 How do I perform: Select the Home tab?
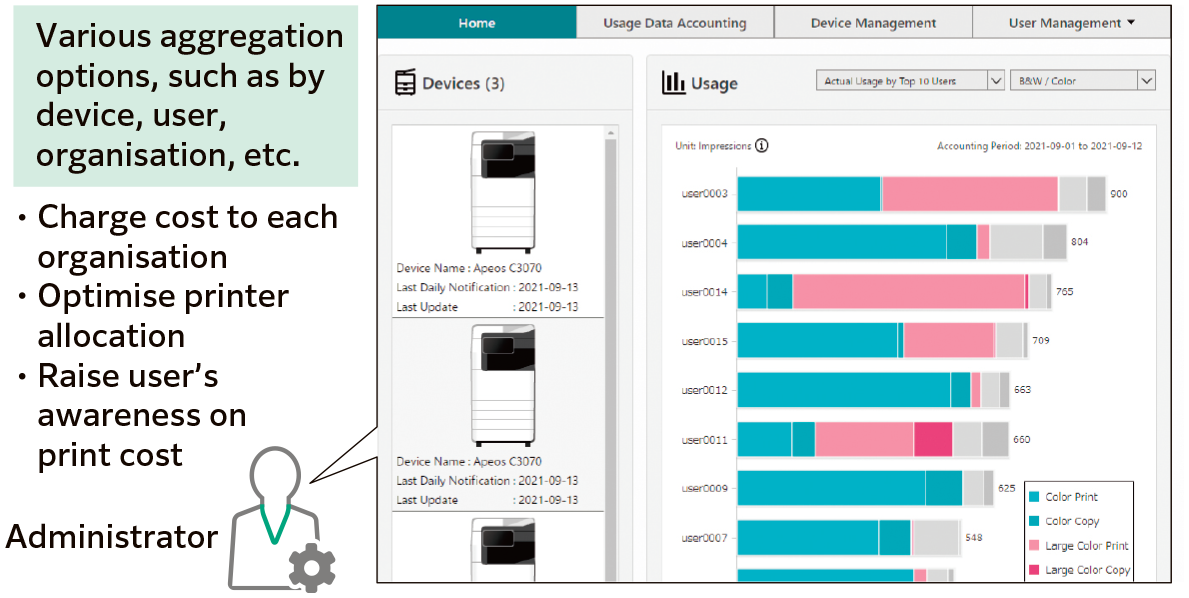[x=477, y=21]
